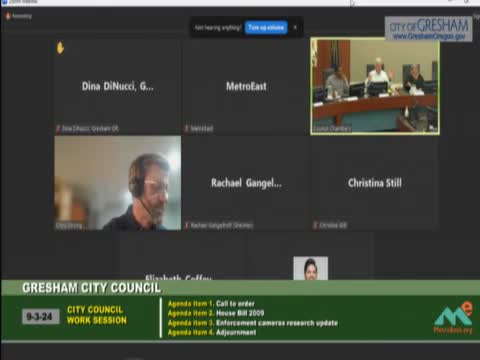Click muted mic icon on MetroEast label
Image resolution: width=480 pixels, height=360 pixels.
point(187,129)
